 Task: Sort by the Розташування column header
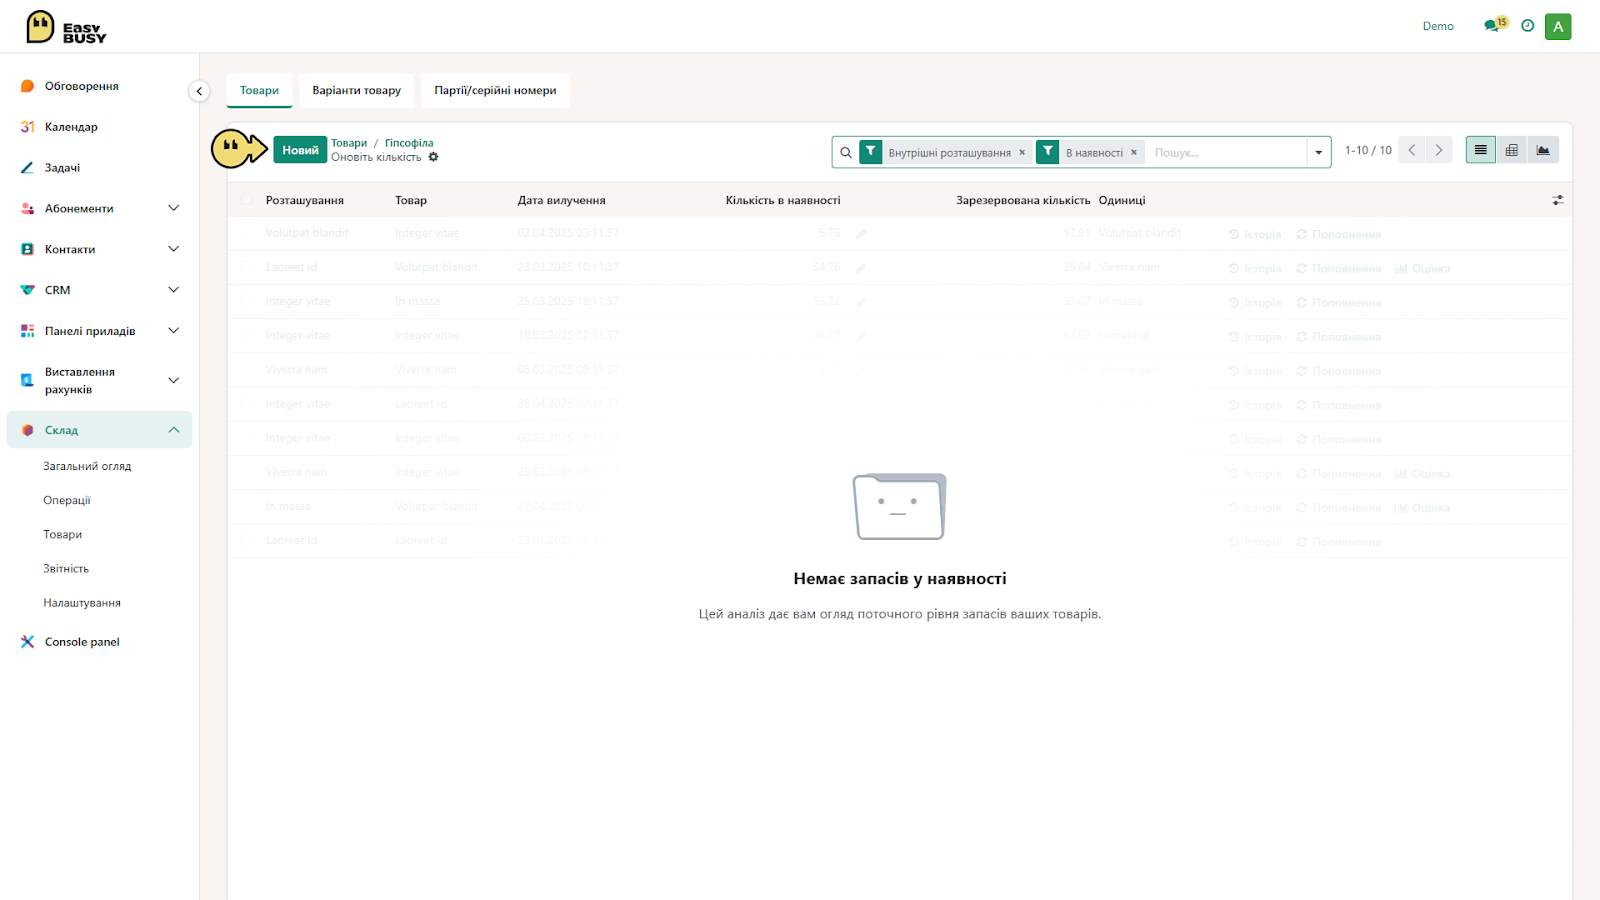pyautogui.click(x=305, y=200)
